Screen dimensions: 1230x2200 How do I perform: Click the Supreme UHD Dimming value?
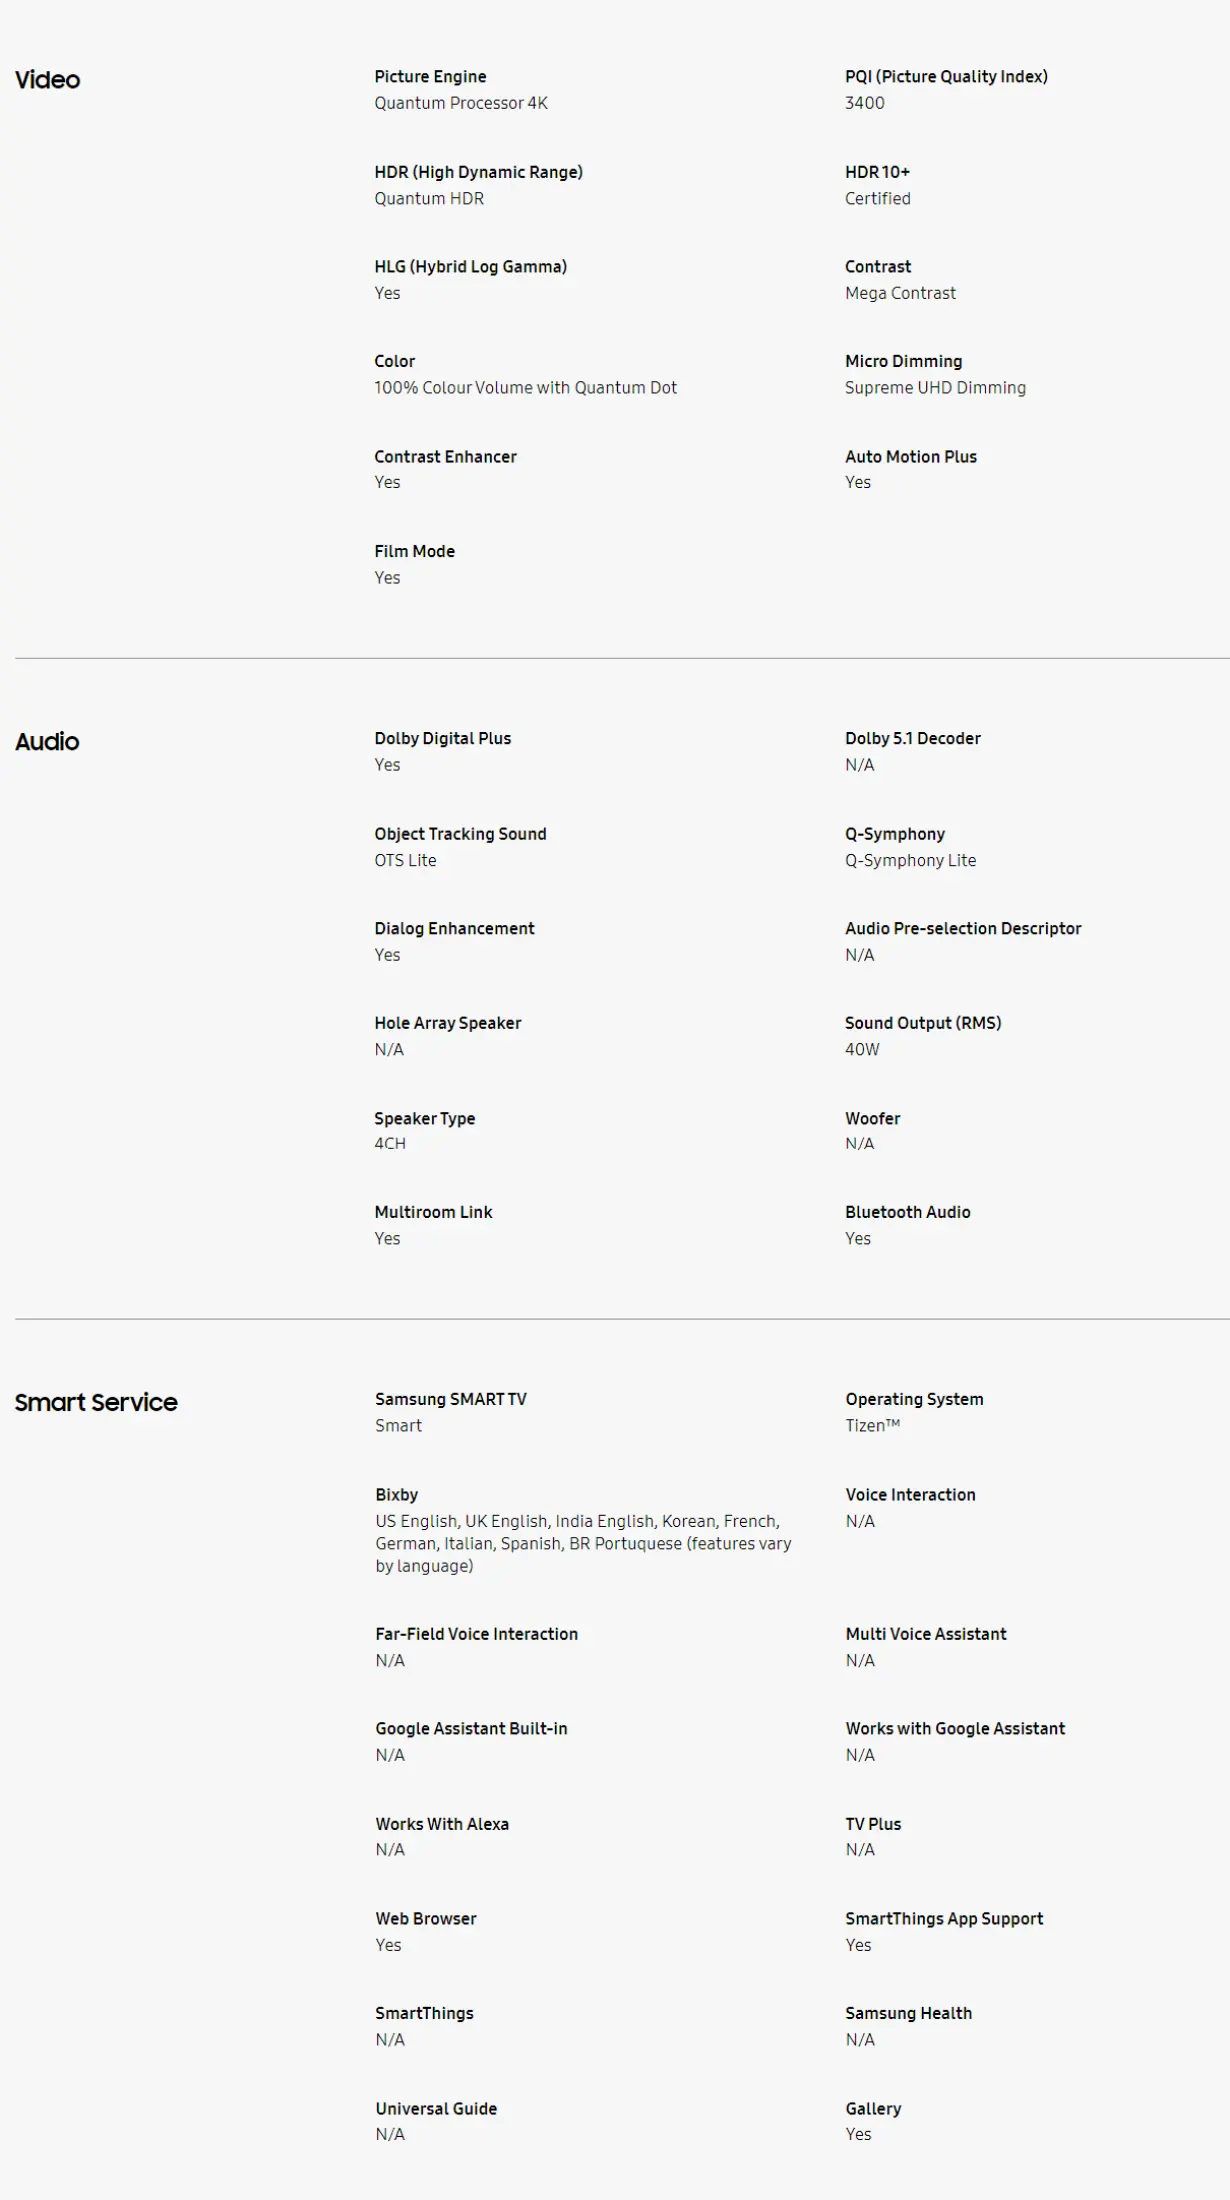(x=935, y=388)
